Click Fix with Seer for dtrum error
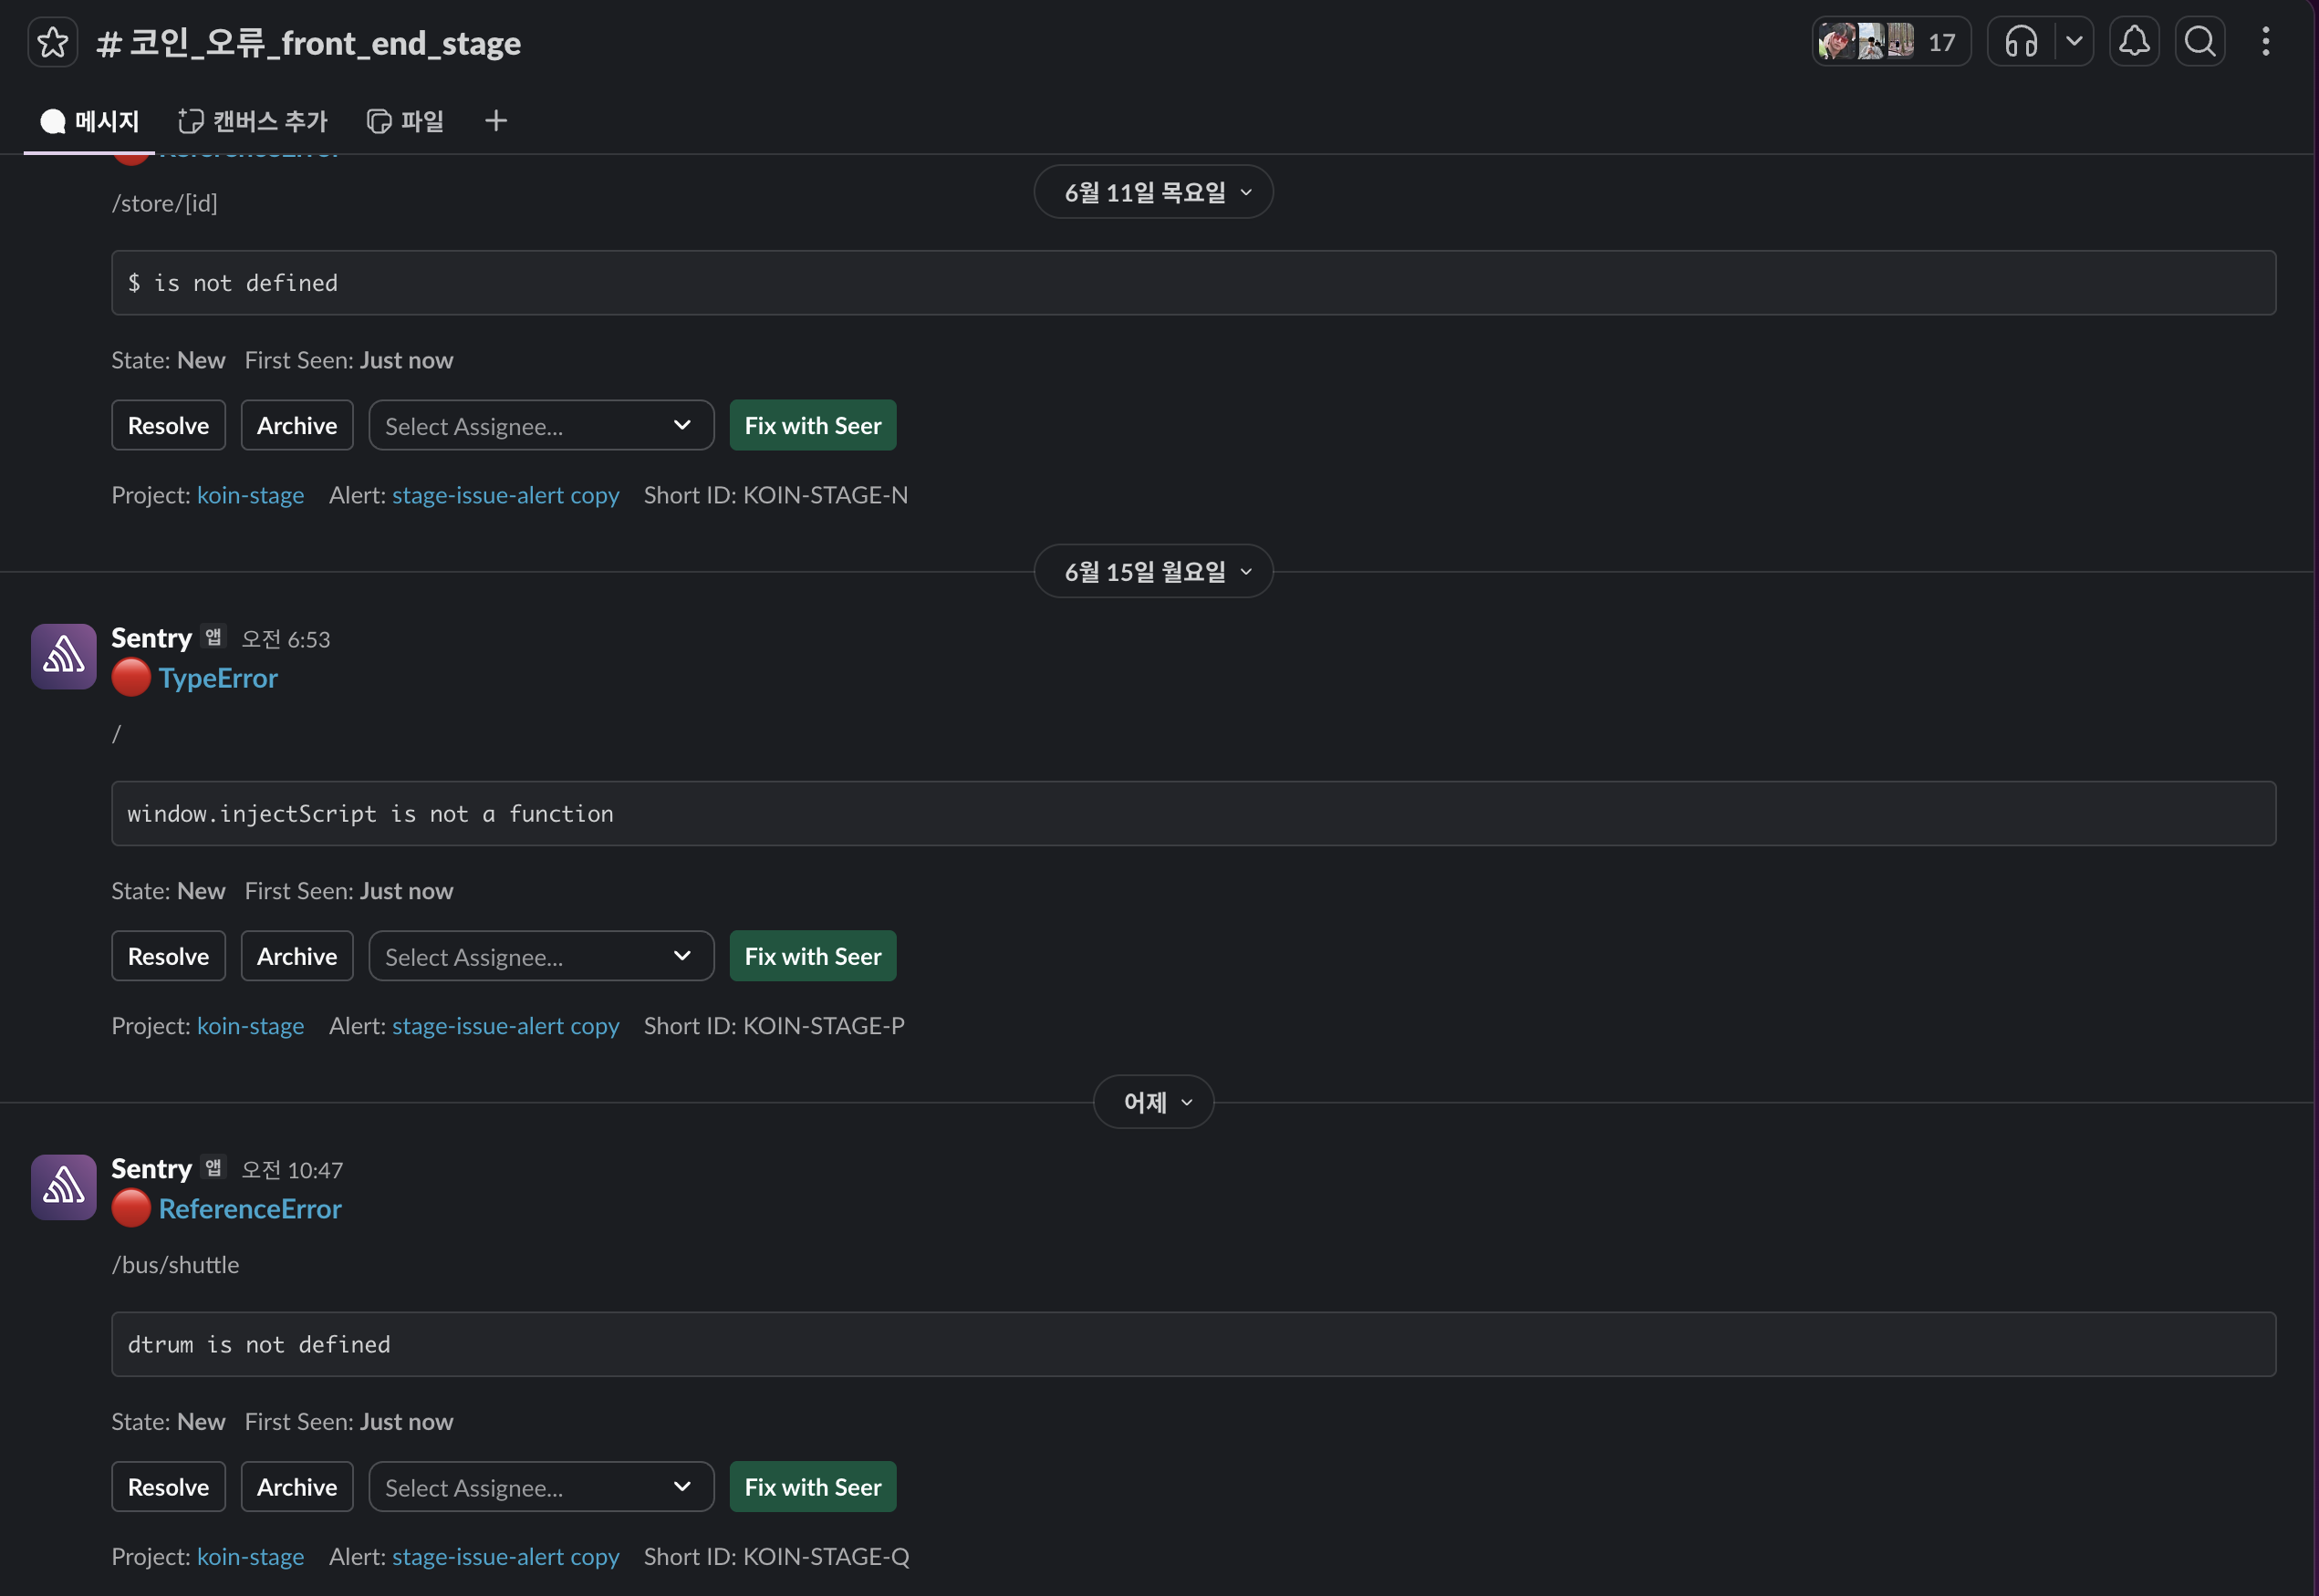The height and width of the screenshot is (1596, 2319). tap(813, 1487)
